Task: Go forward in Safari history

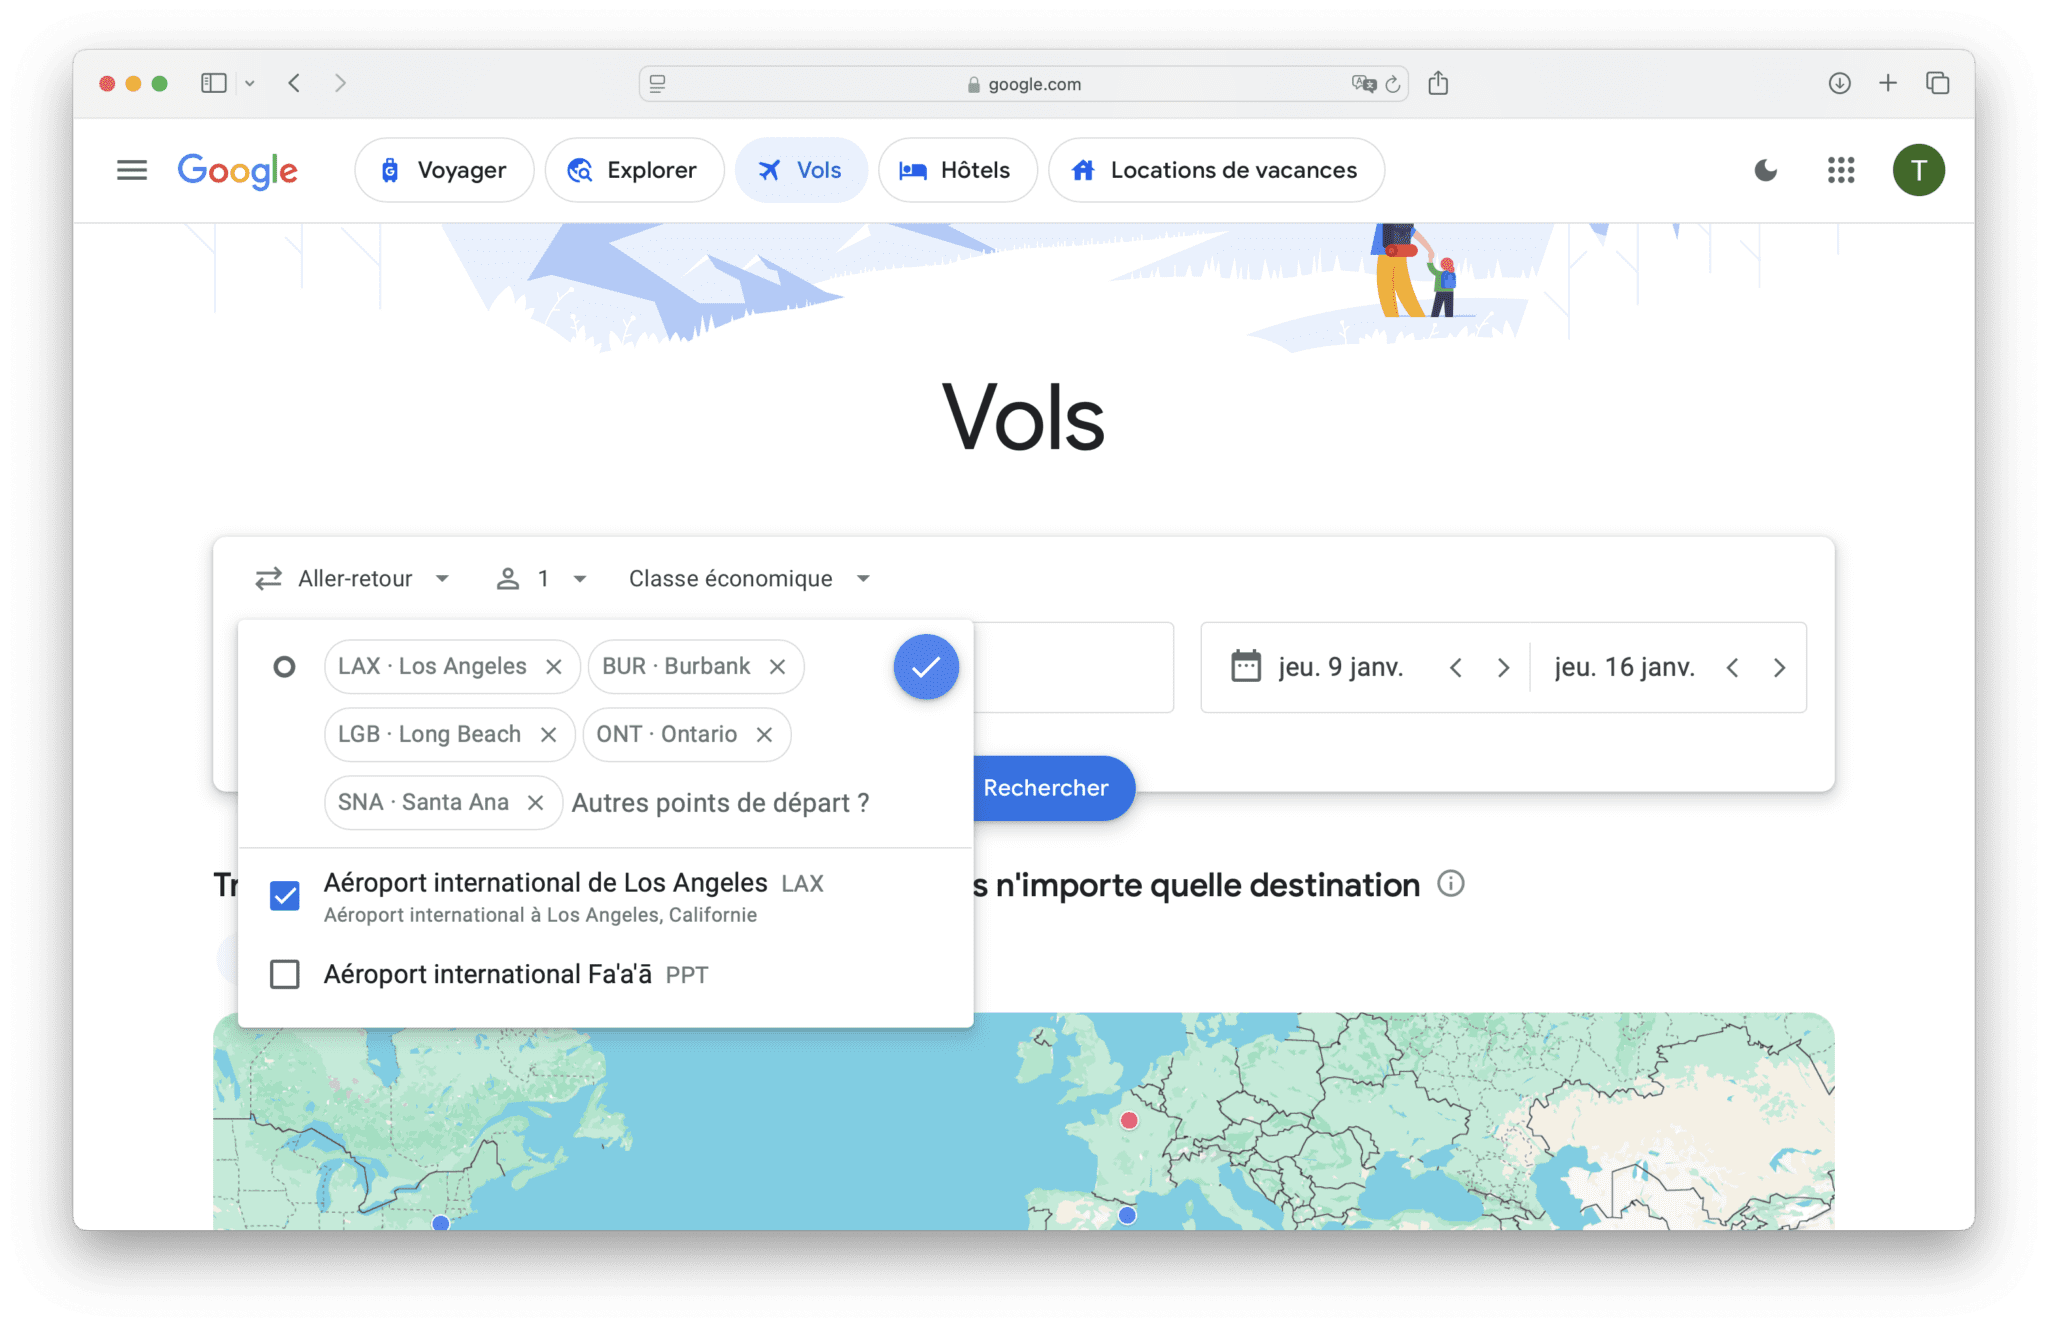Action: click(x=340, y=83)
